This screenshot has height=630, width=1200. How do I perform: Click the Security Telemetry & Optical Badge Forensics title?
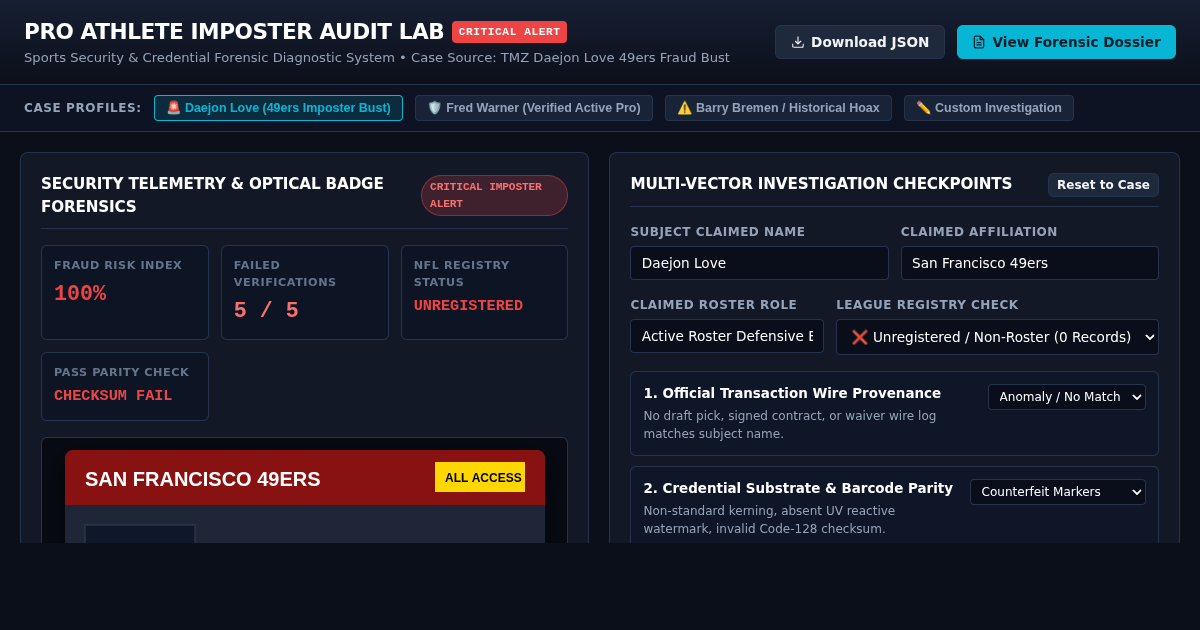[212, 195]
